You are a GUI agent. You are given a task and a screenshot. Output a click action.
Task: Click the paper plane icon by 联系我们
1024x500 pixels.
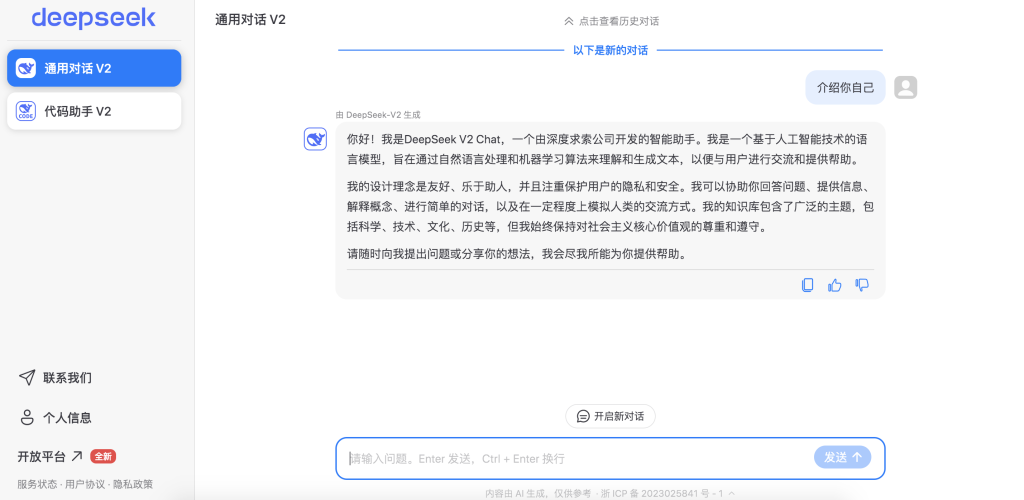click(27, 377)
